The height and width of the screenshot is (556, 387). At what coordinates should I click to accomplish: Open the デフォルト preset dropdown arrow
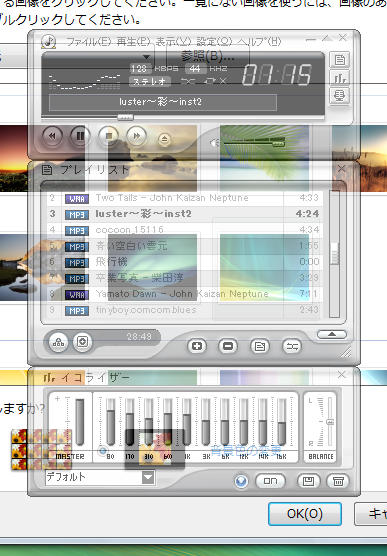[x=148, y=477]
